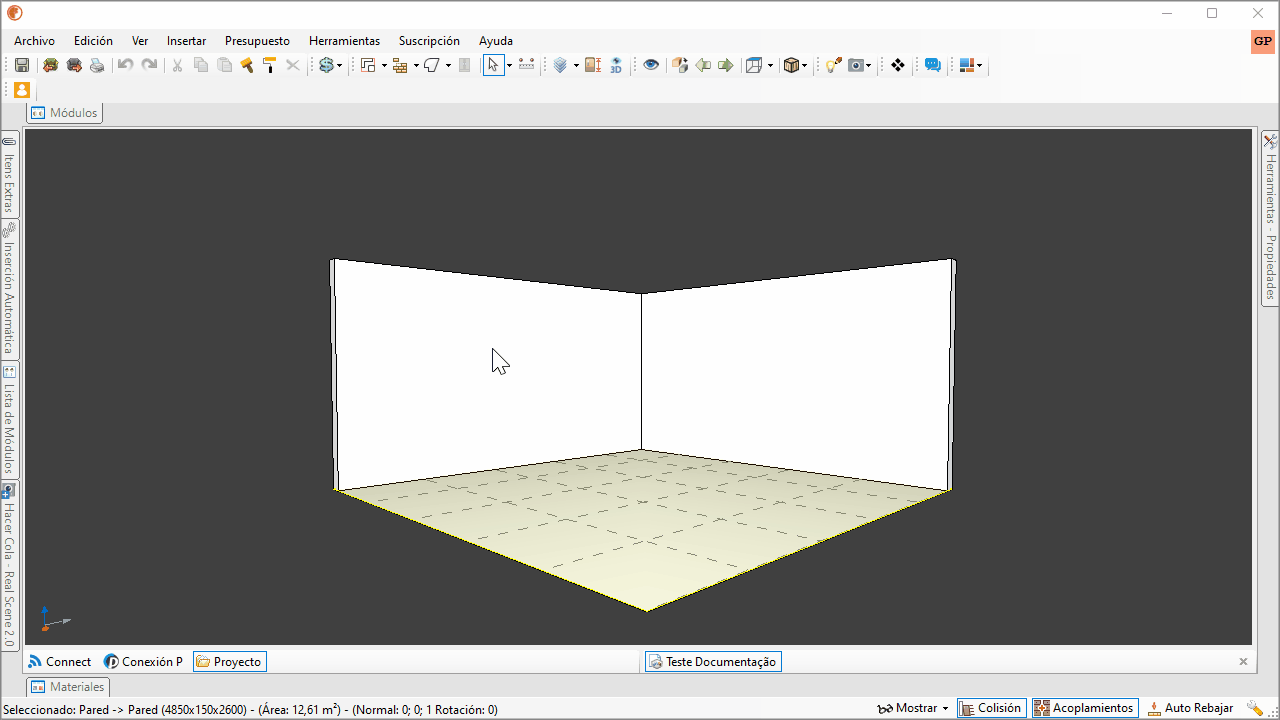The width and height of the screenshot is (1280, 720).
Task: Toggle Auto Rebajar in the status bar
Action: point(1190,708)
